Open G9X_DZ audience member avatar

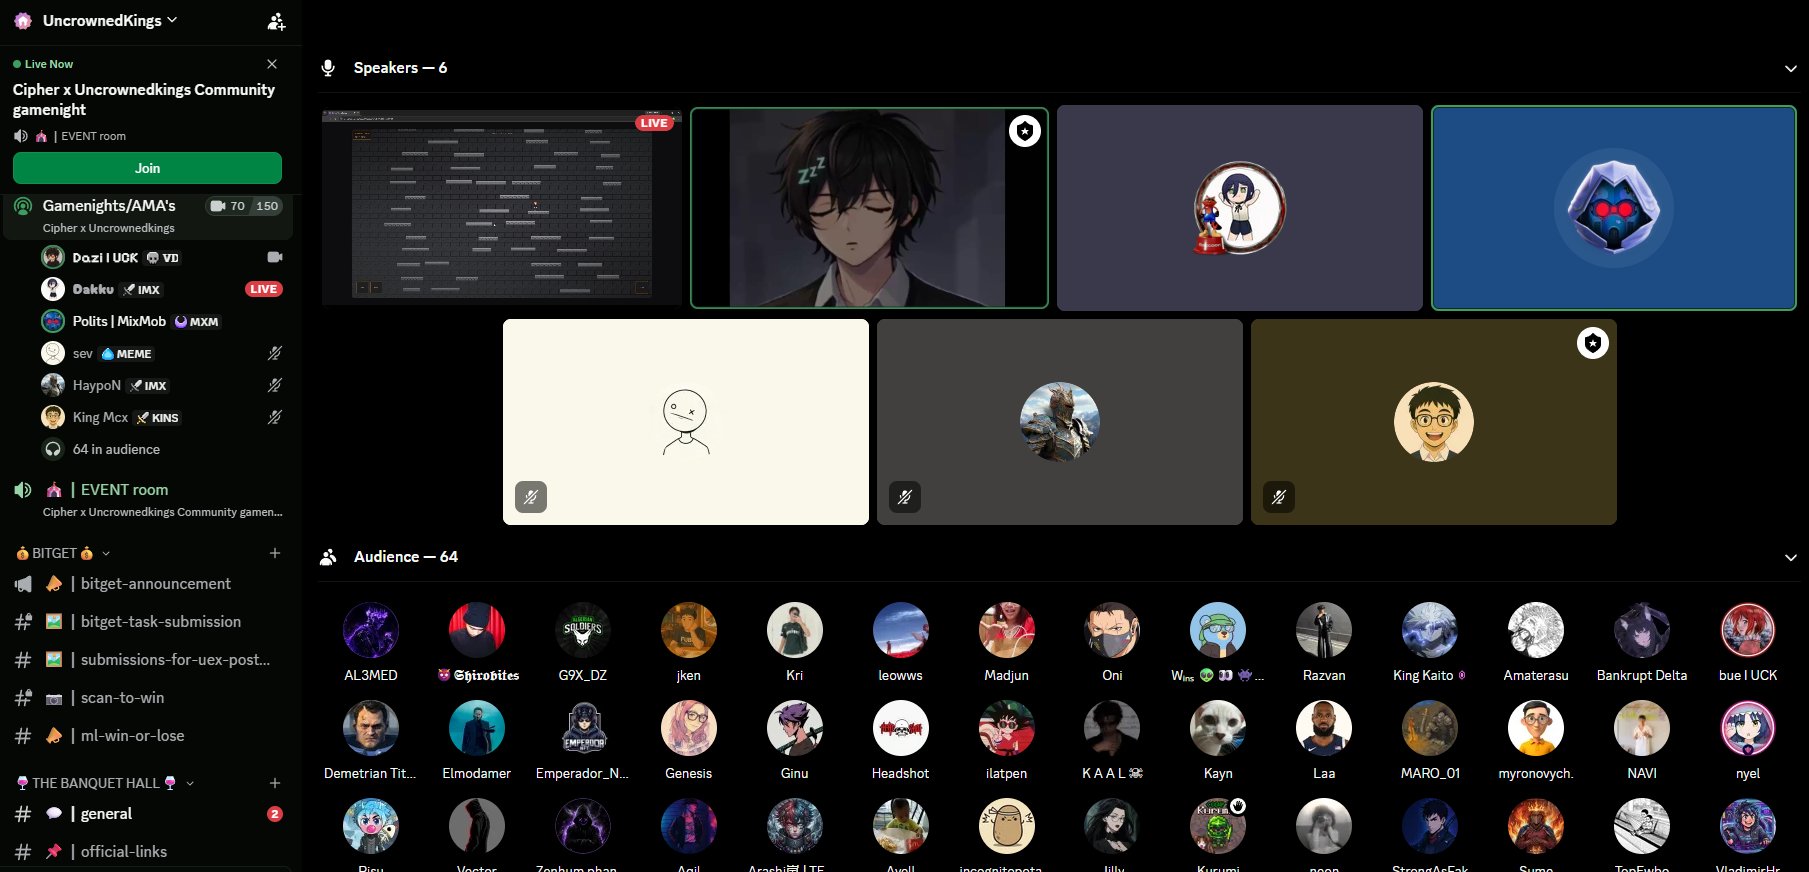coord(583,630)
